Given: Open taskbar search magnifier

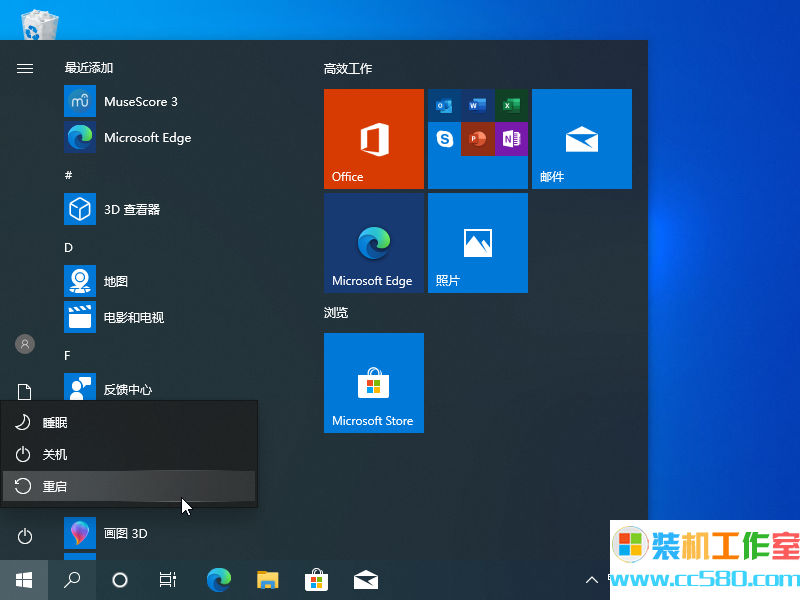Looking at the screenshot, I should coord(72,580).
